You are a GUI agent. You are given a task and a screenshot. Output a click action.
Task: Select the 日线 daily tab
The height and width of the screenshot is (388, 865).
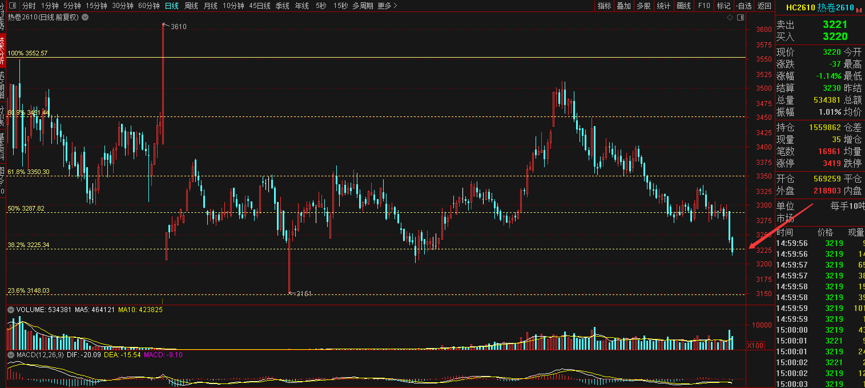pos(172,6)
